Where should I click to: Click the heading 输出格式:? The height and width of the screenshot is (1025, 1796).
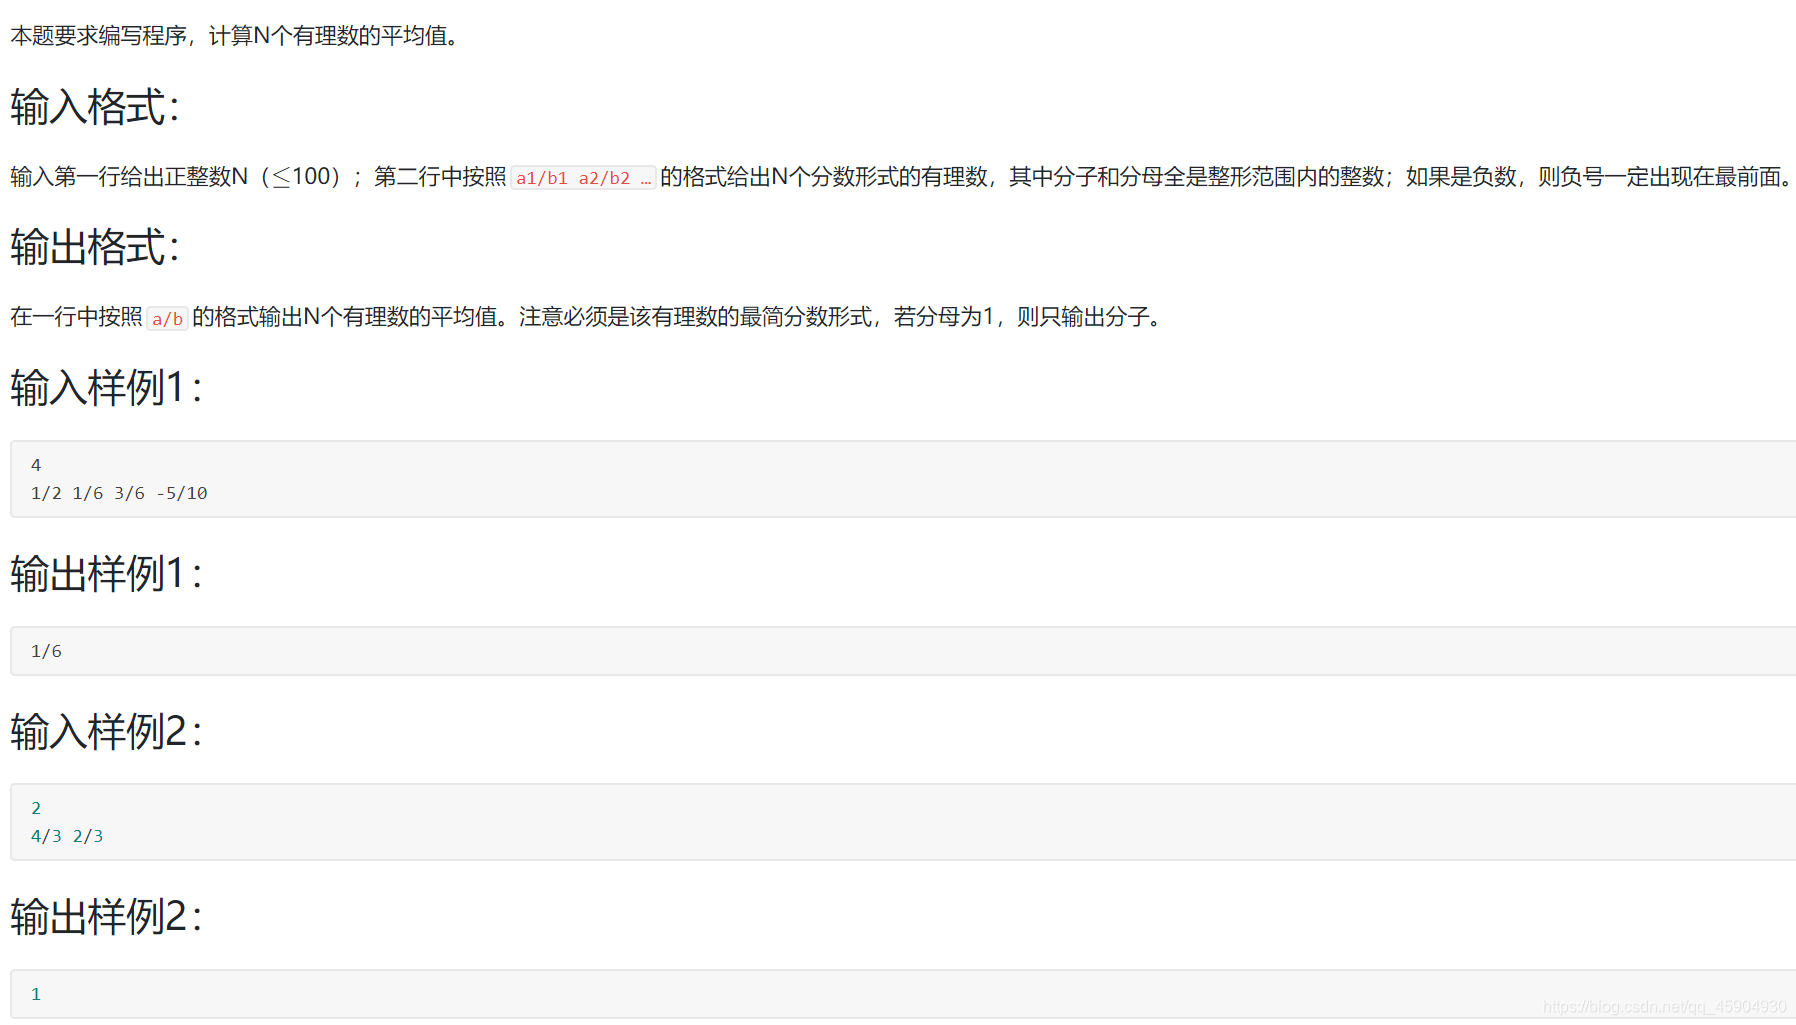(x=95, y=247)
